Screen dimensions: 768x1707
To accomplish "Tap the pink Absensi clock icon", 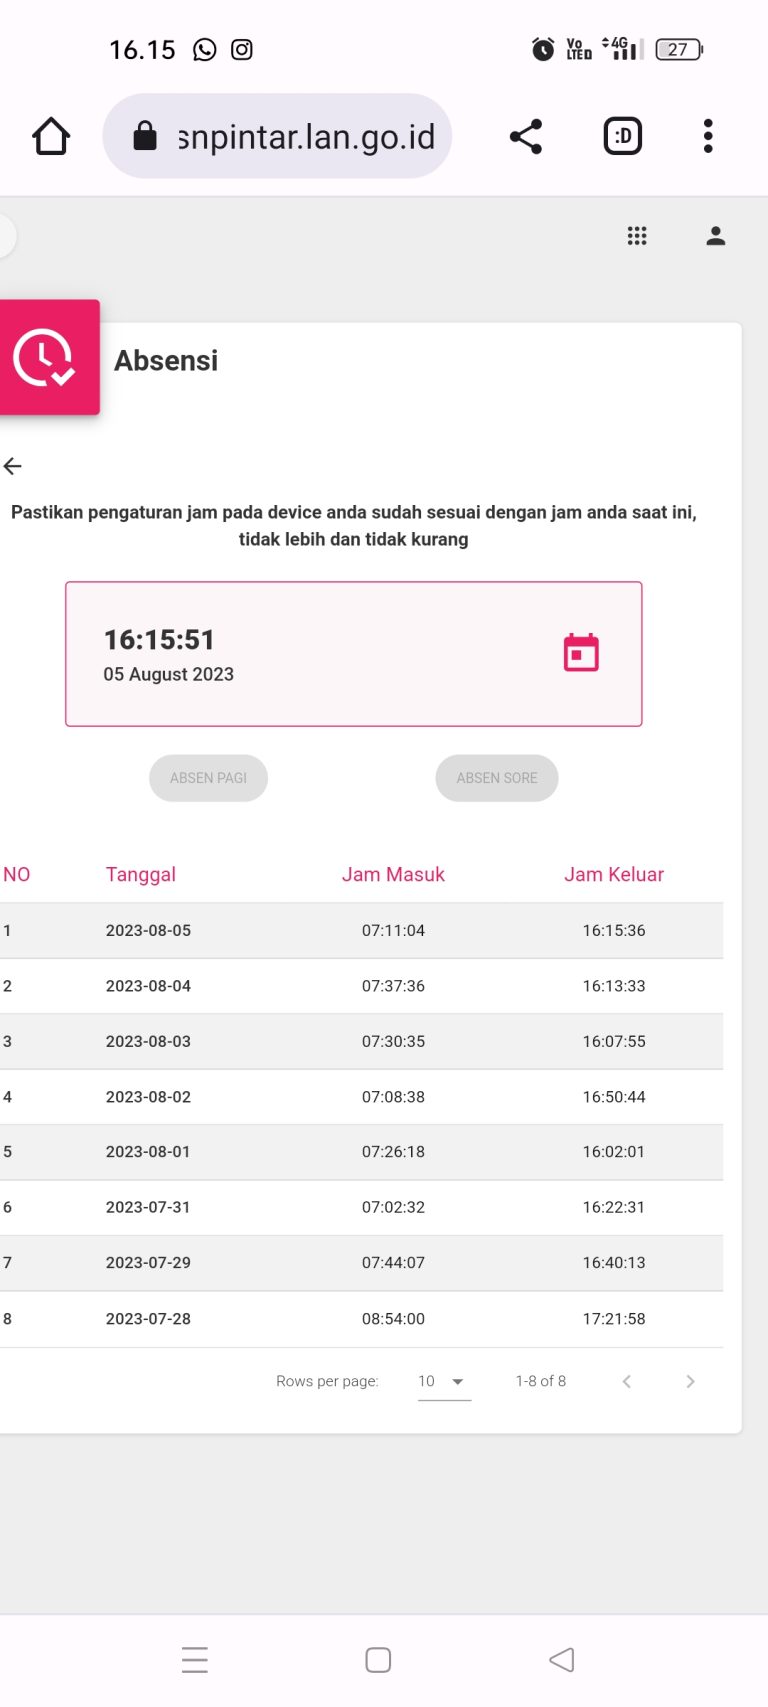I will tap(46, 357).
